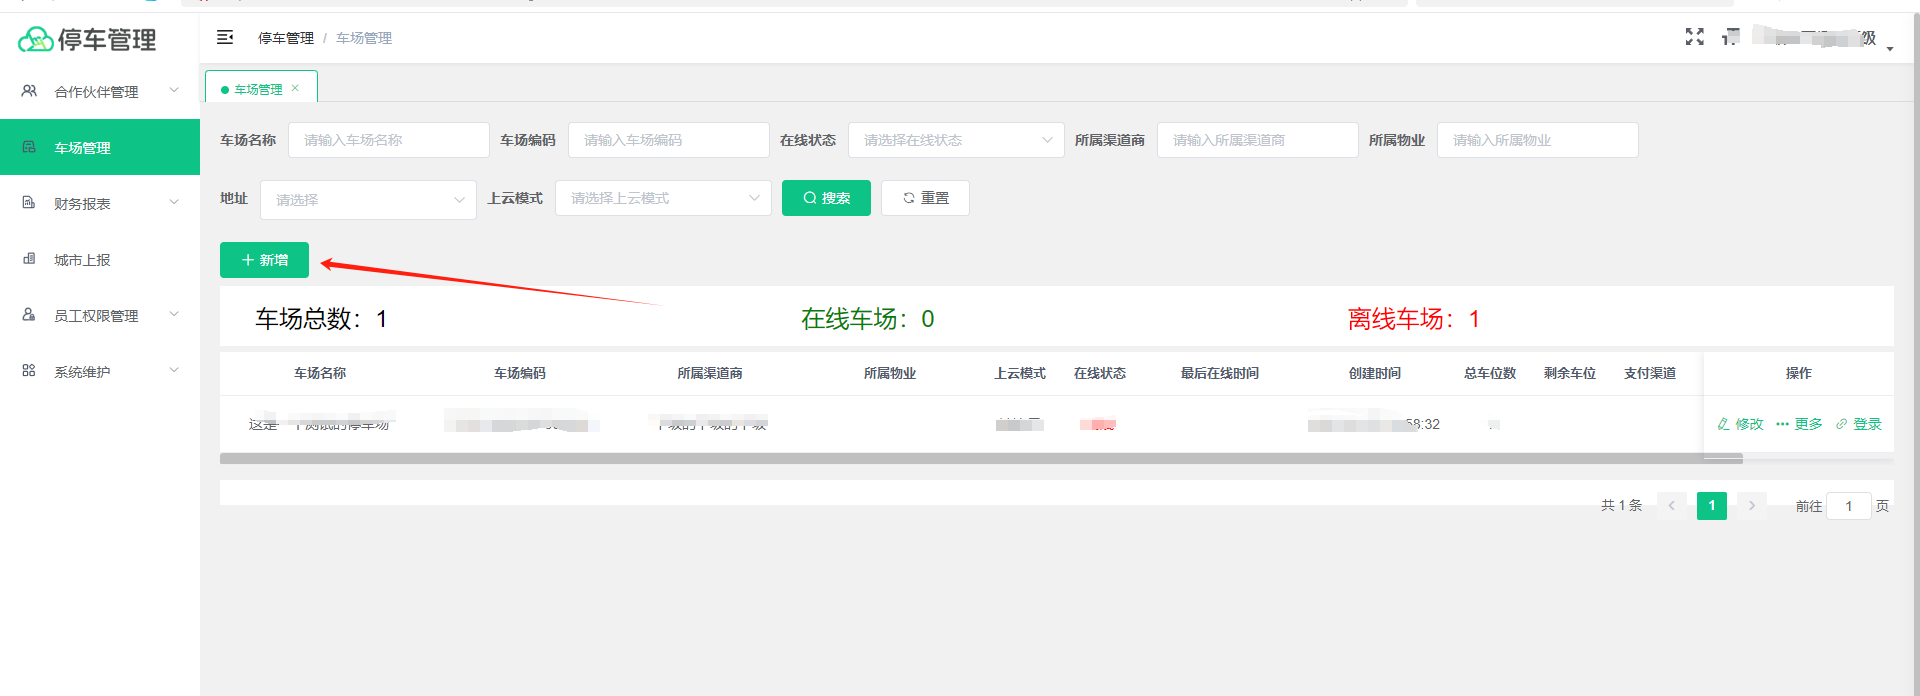Click the 创建时间 column header

click(1375, 373)
